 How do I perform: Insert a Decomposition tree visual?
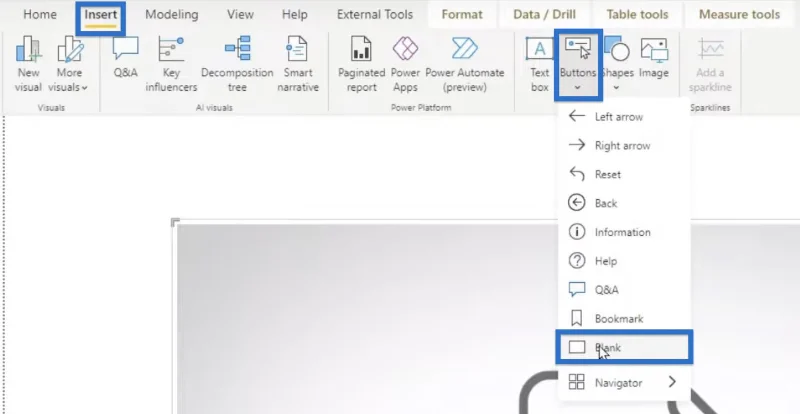tap(237, 64)
